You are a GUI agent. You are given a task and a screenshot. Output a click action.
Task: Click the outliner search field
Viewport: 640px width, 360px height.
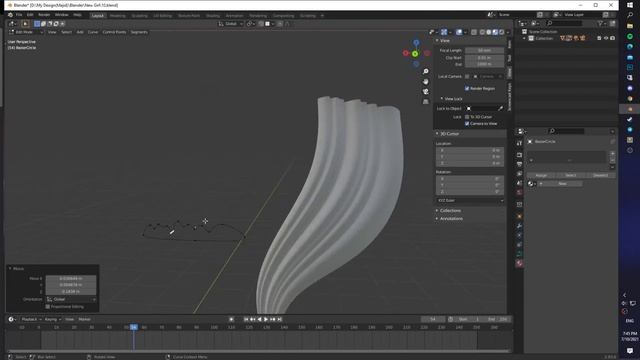tap(564, 24)
